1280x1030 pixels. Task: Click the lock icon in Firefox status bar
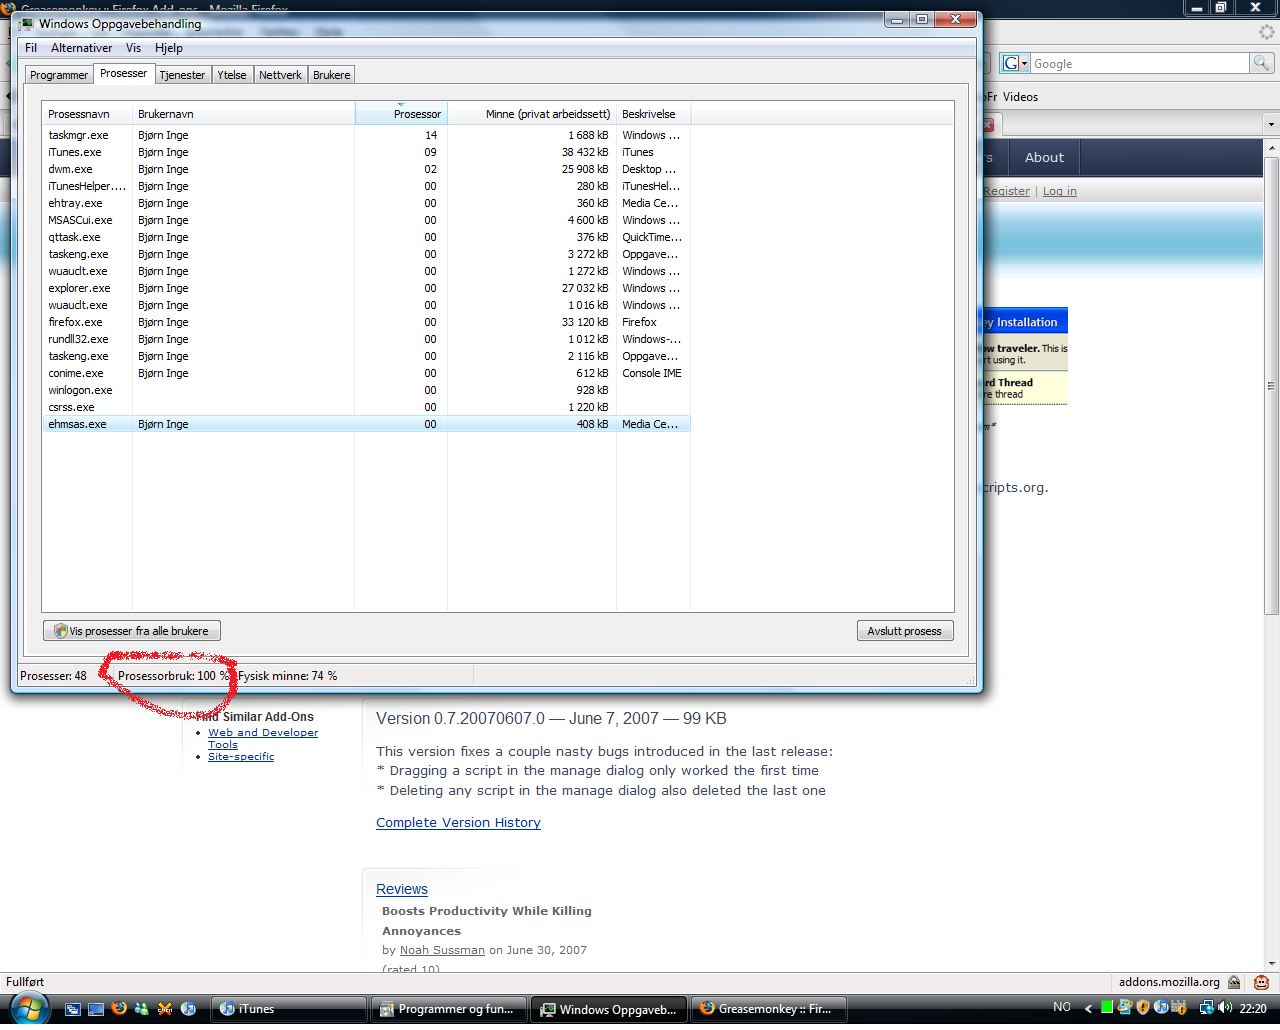tap(1234, 982)
